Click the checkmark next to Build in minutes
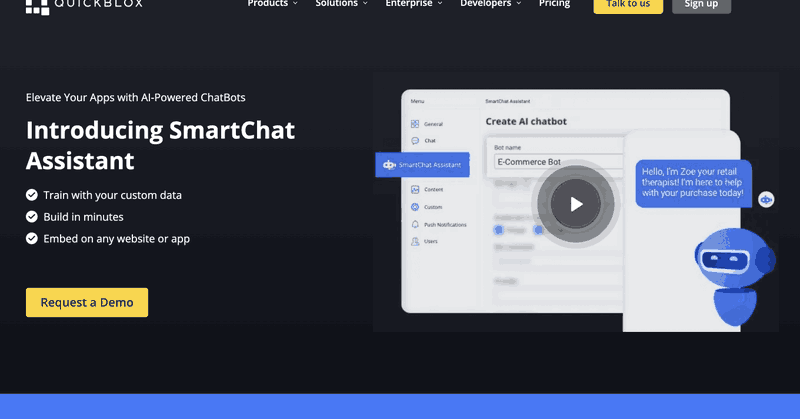This screenshot has width=800, height=419. click(32, 217)
